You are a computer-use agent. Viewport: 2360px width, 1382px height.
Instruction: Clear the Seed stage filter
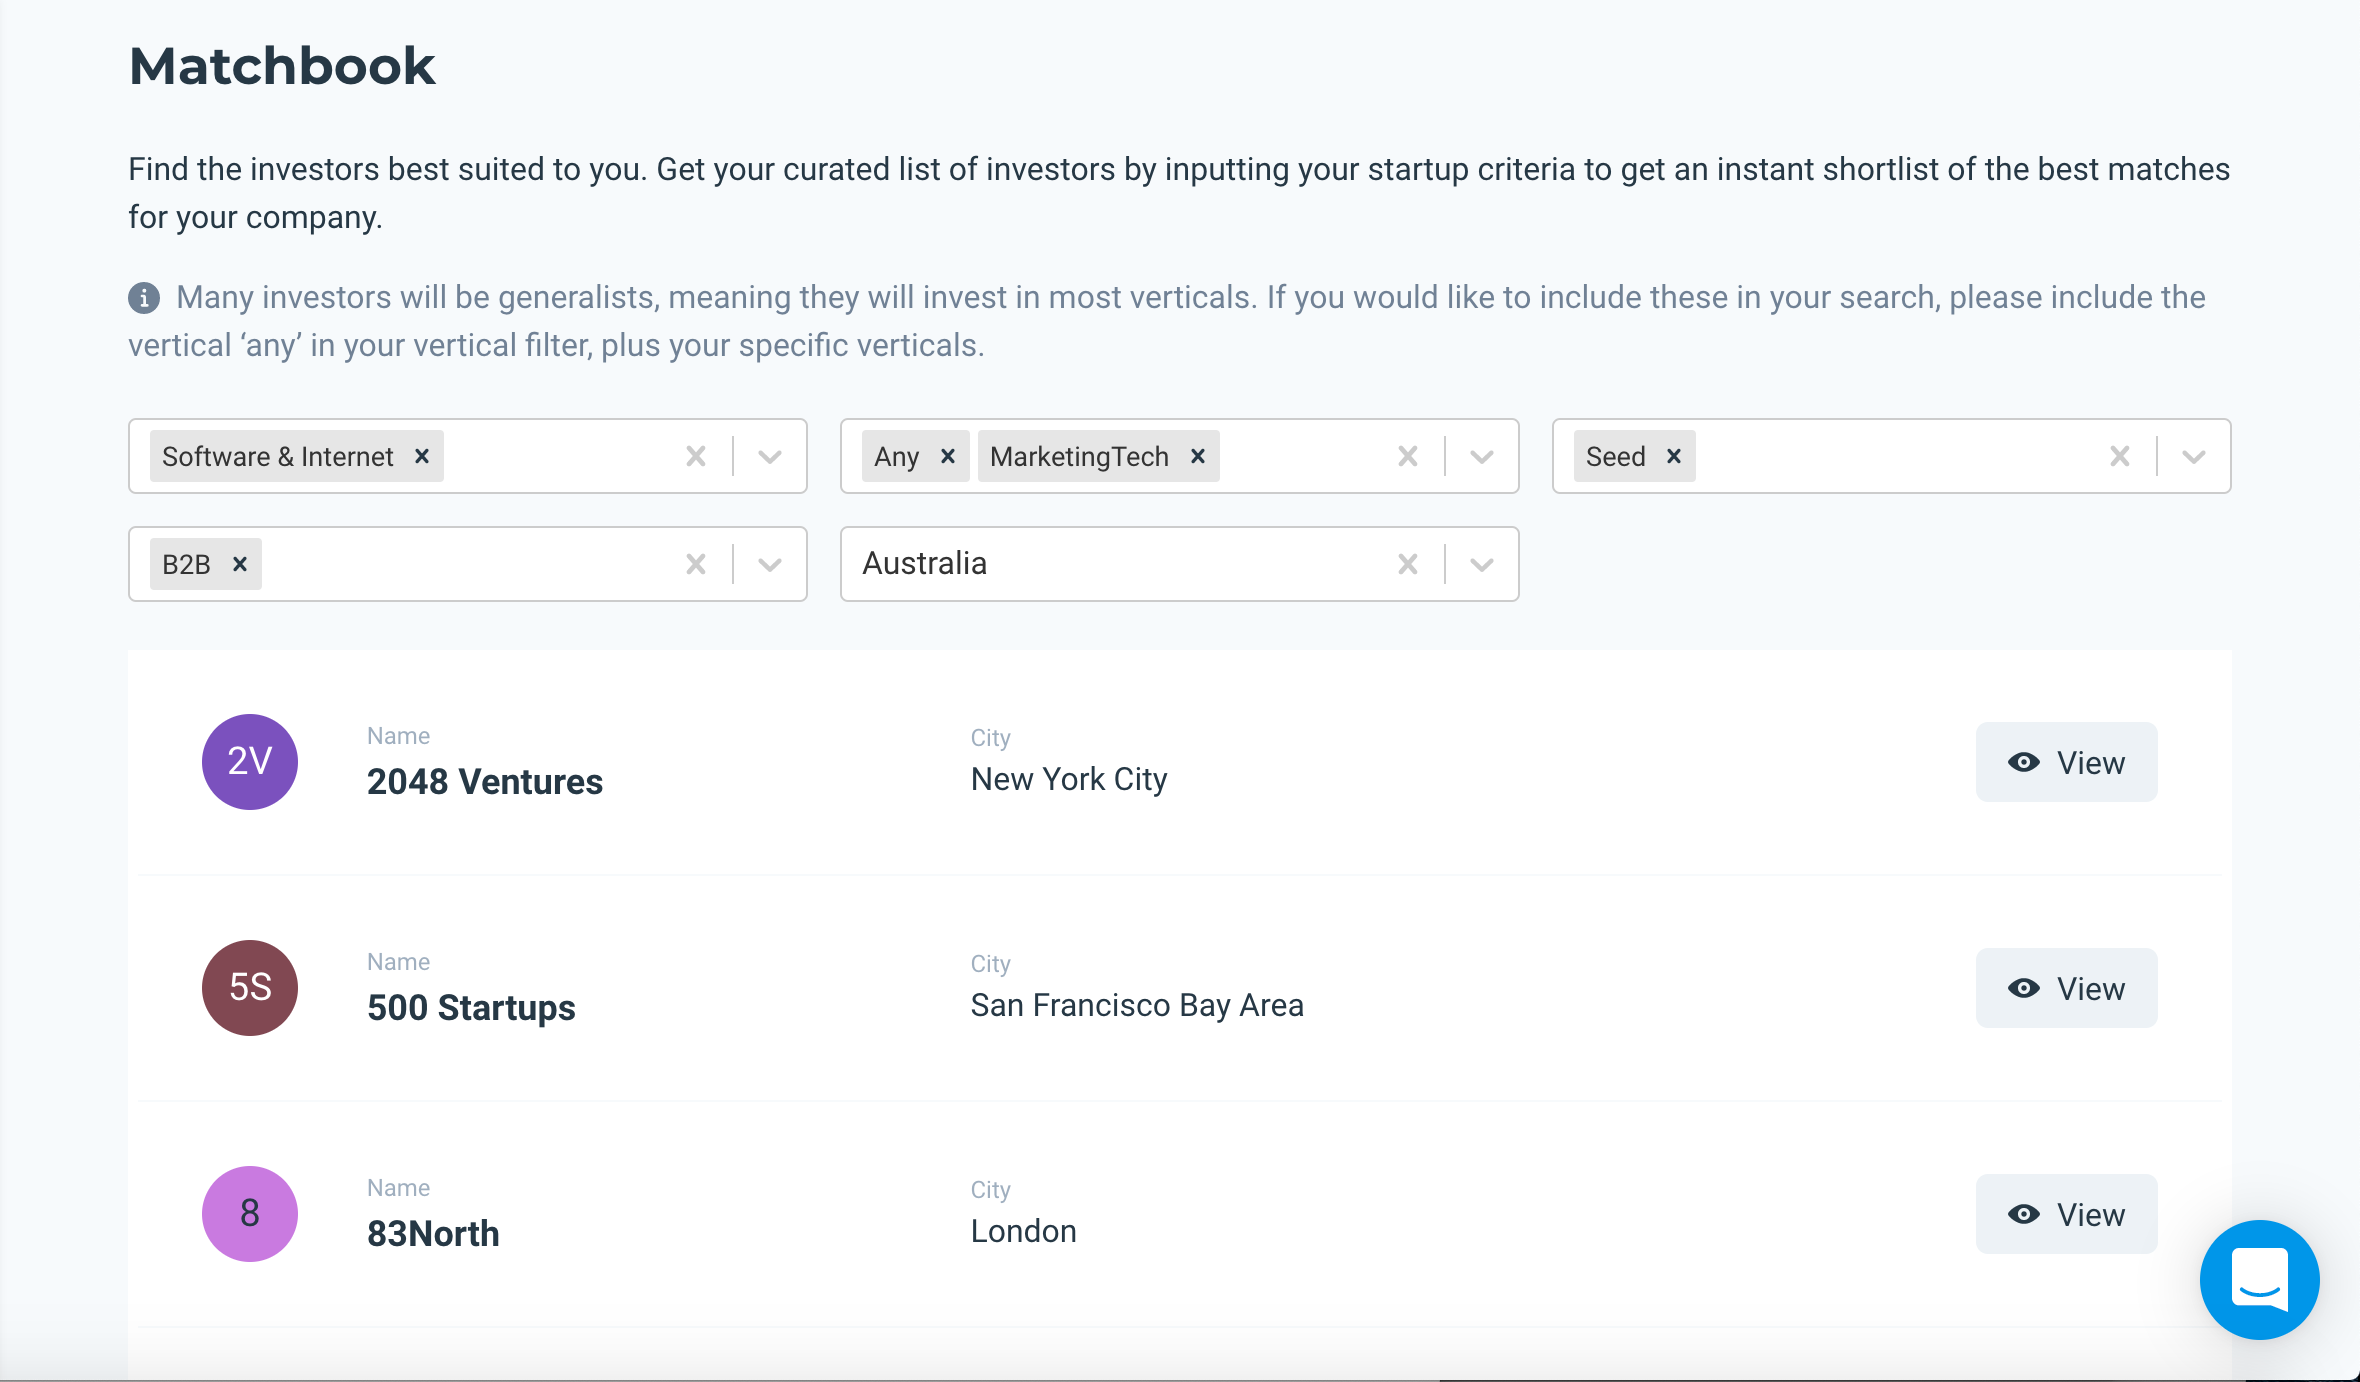2120,456
